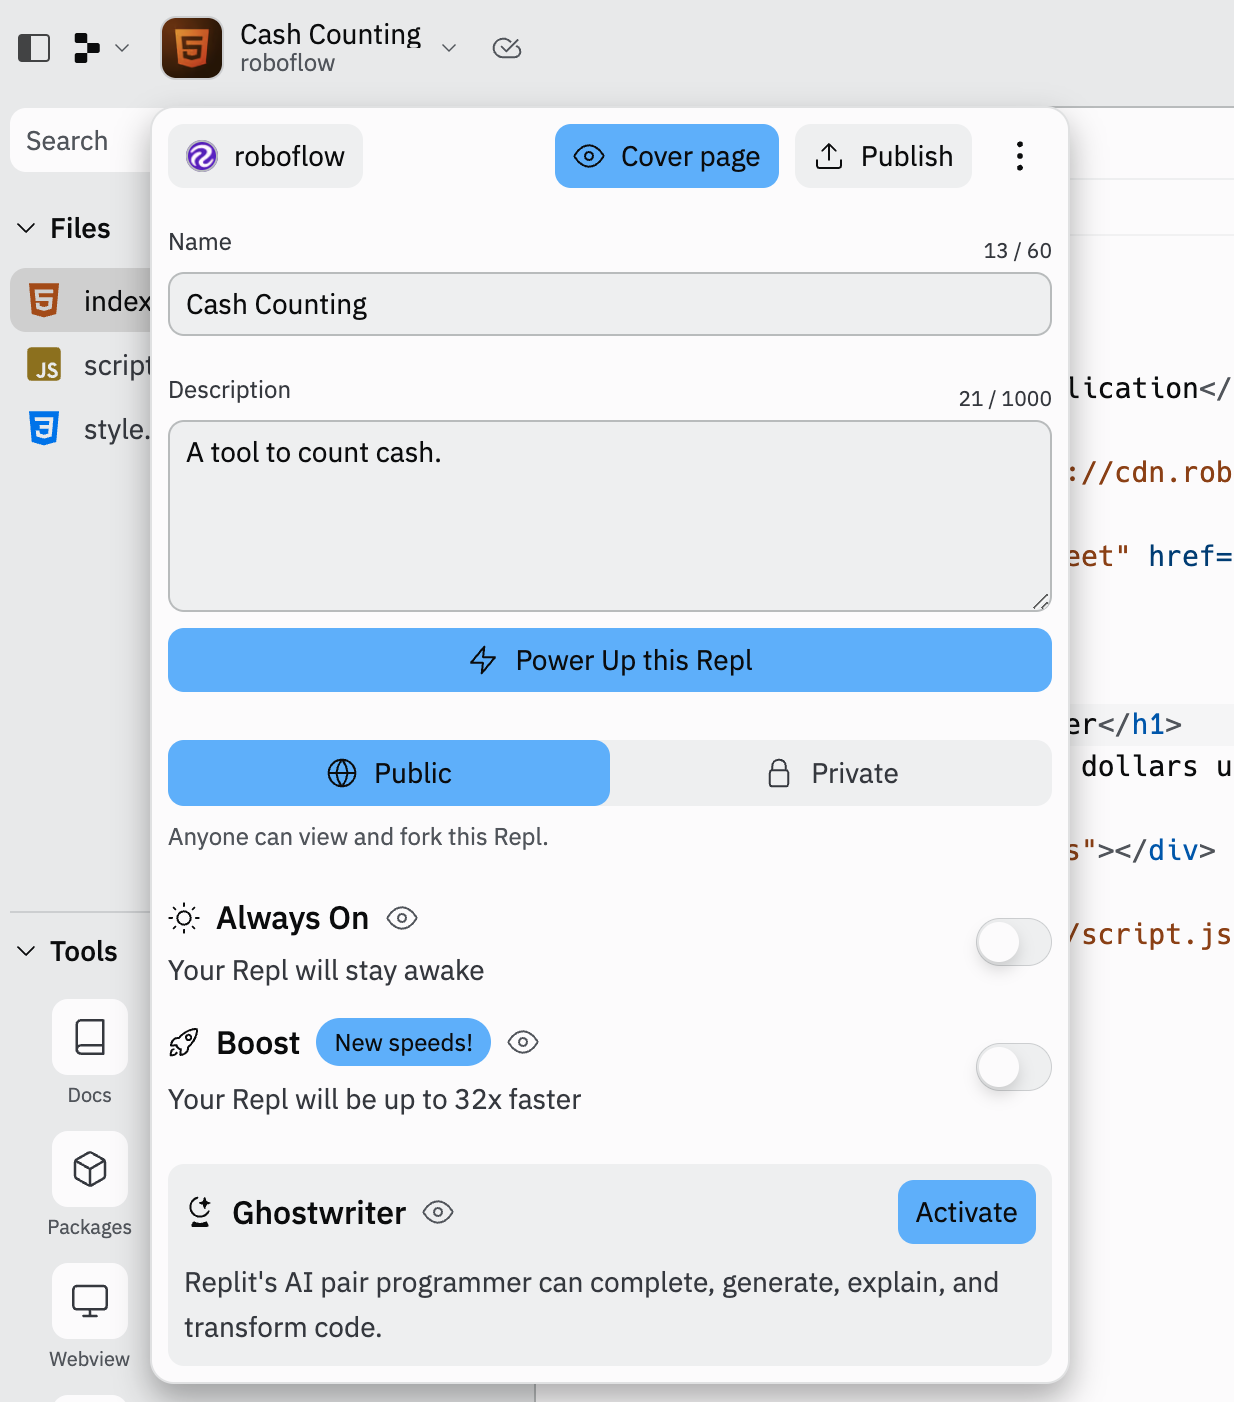This screenshot has height=1402, width=1234.
Task: Select the script.js JavaScript file
Action: (x=44, y=365)
